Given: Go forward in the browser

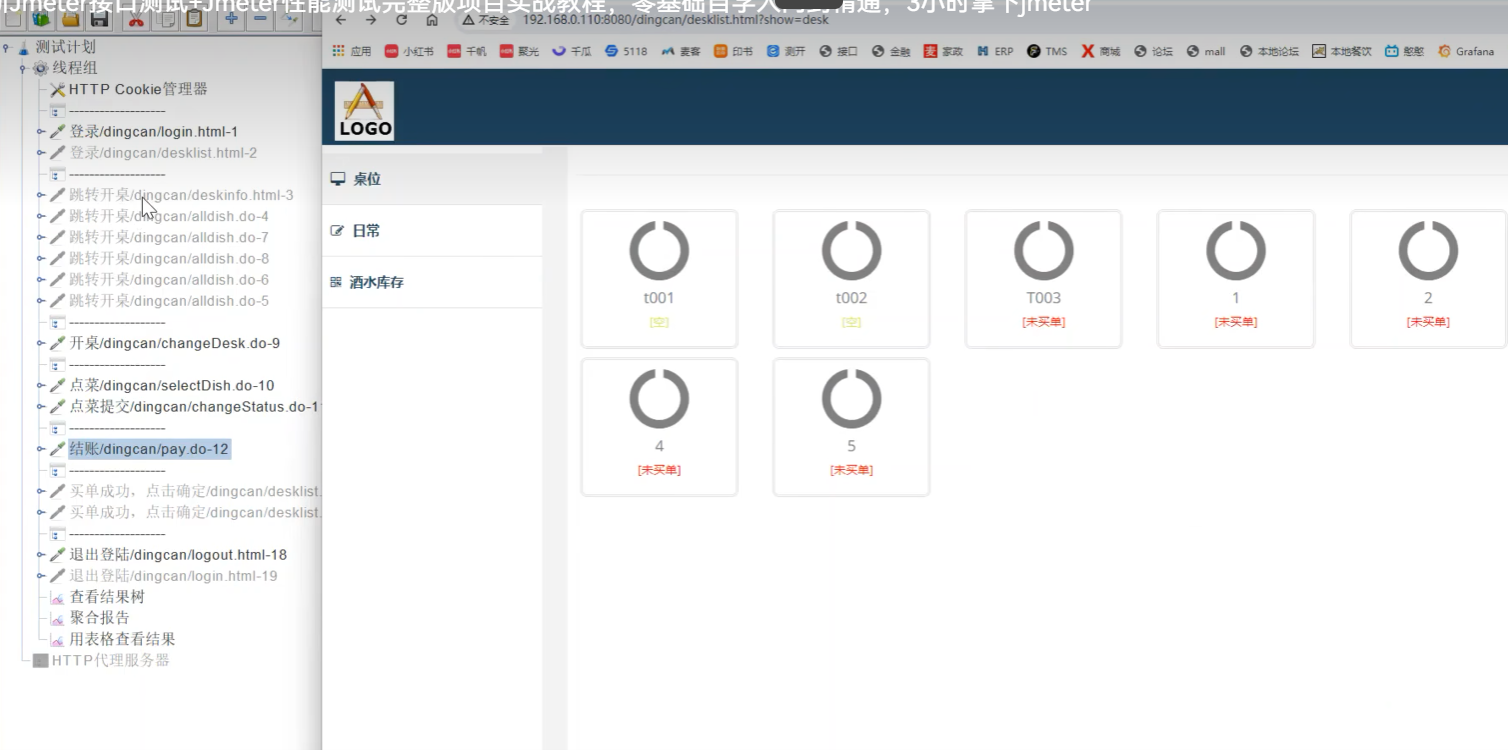Looking at the screenshot, I should (x=371, y=20).
